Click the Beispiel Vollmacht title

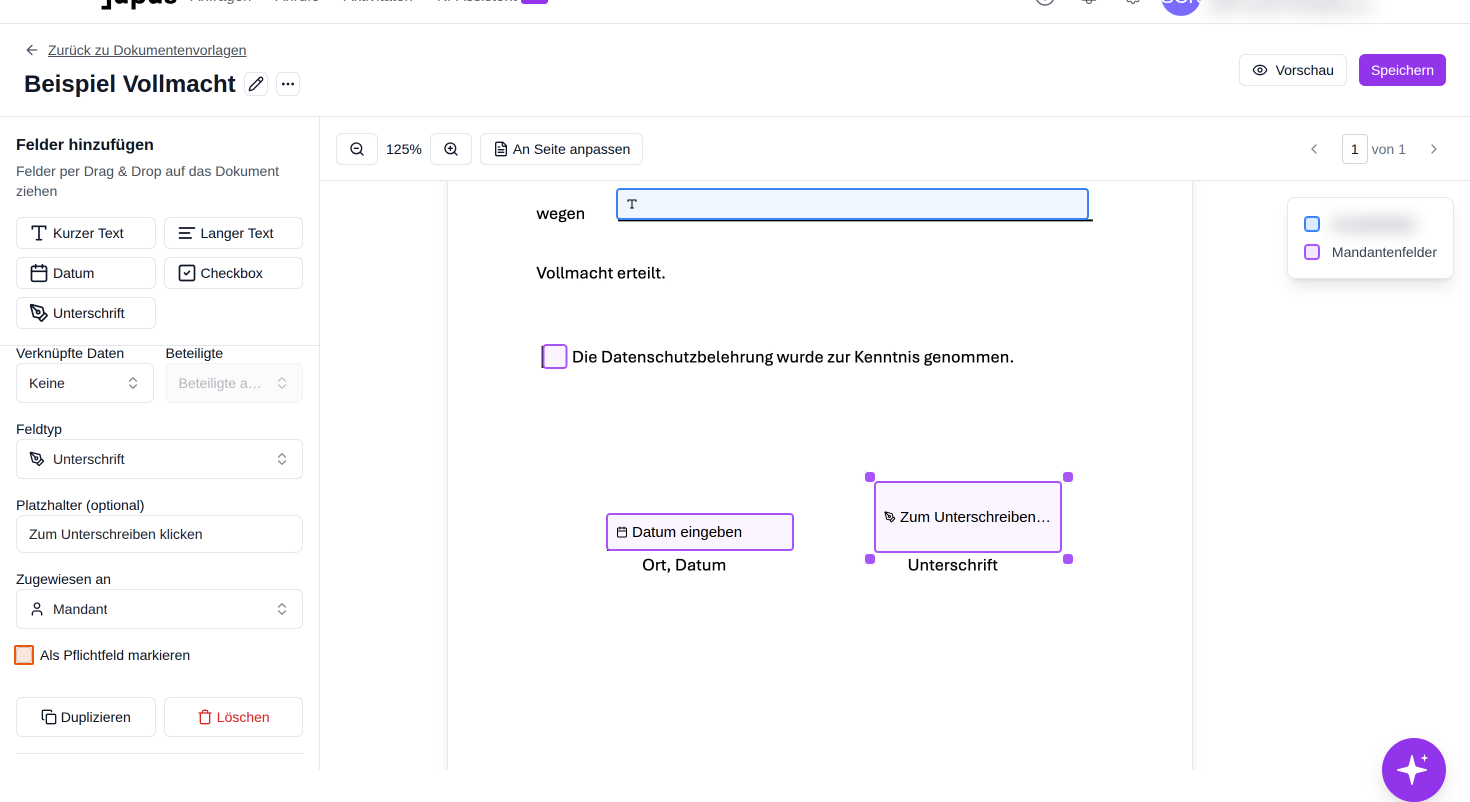click(x=130, y=84)
